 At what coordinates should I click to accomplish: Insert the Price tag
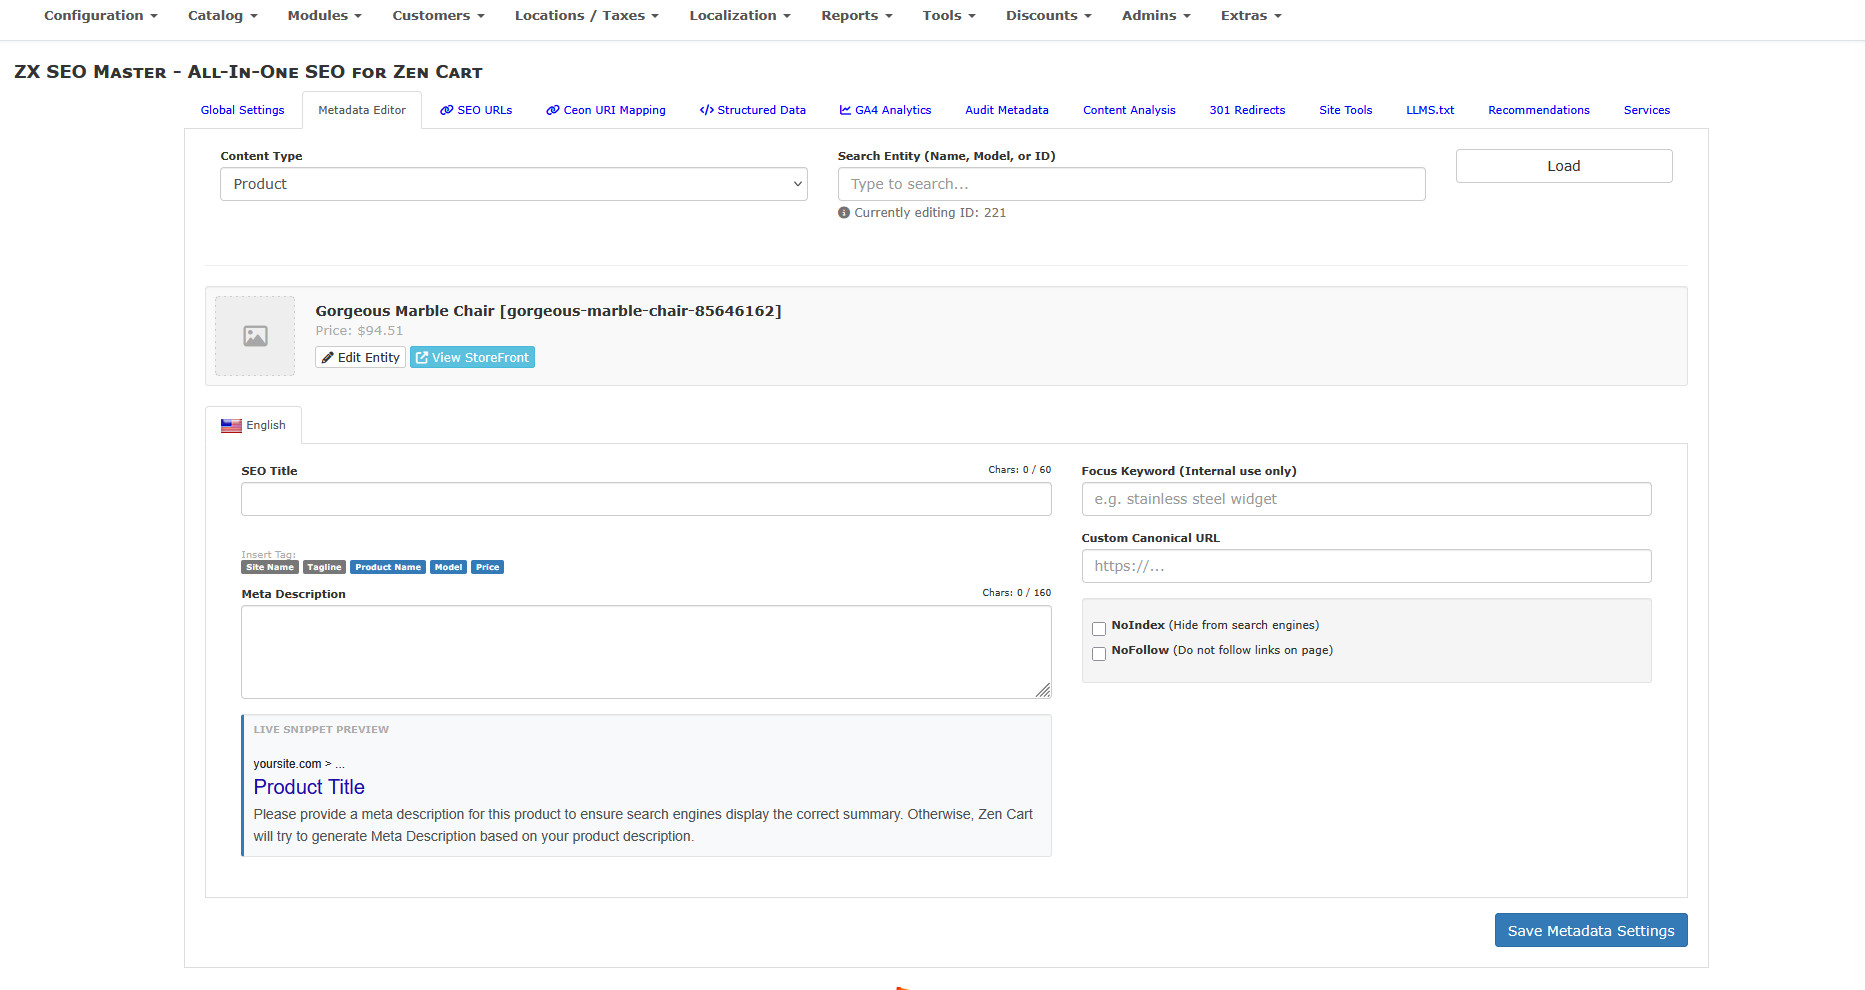(x=487, y=567)
